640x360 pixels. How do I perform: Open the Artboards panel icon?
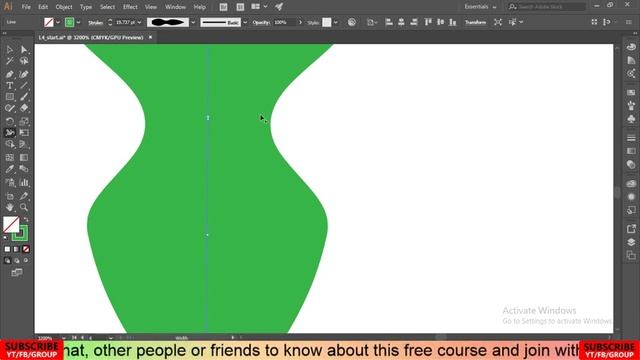pos(631,256)
